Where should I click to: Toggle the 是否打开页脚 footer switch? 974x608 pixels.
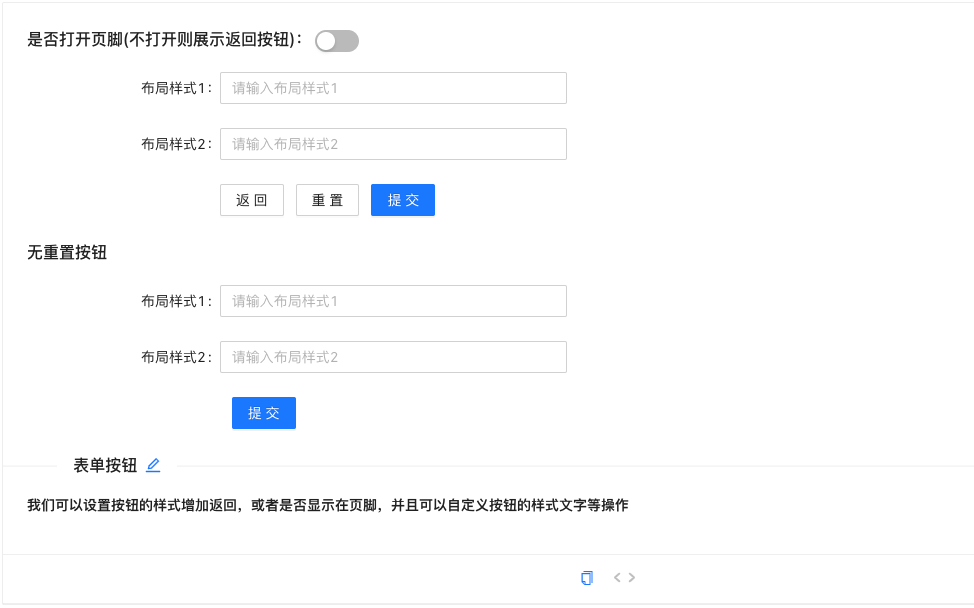(337, 41)
